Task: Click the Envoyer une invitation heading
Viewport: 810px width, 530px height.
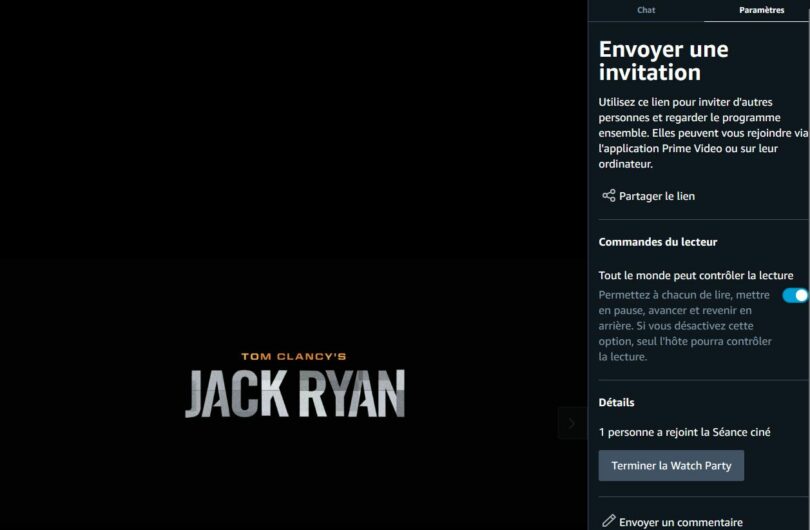Action: [663, 60]
